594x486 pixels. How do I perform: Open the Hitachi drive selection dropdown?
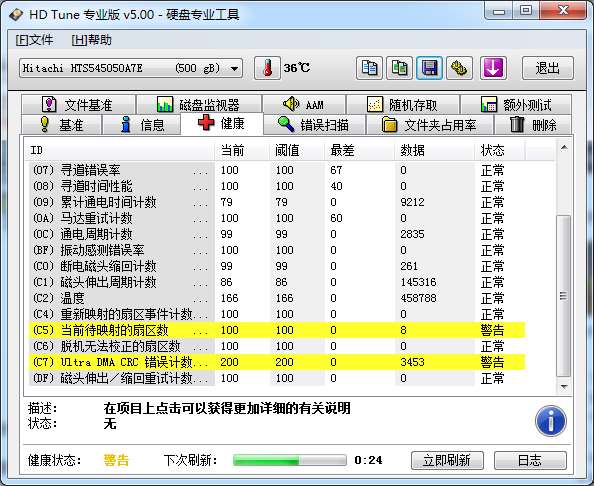pos(131,68)
